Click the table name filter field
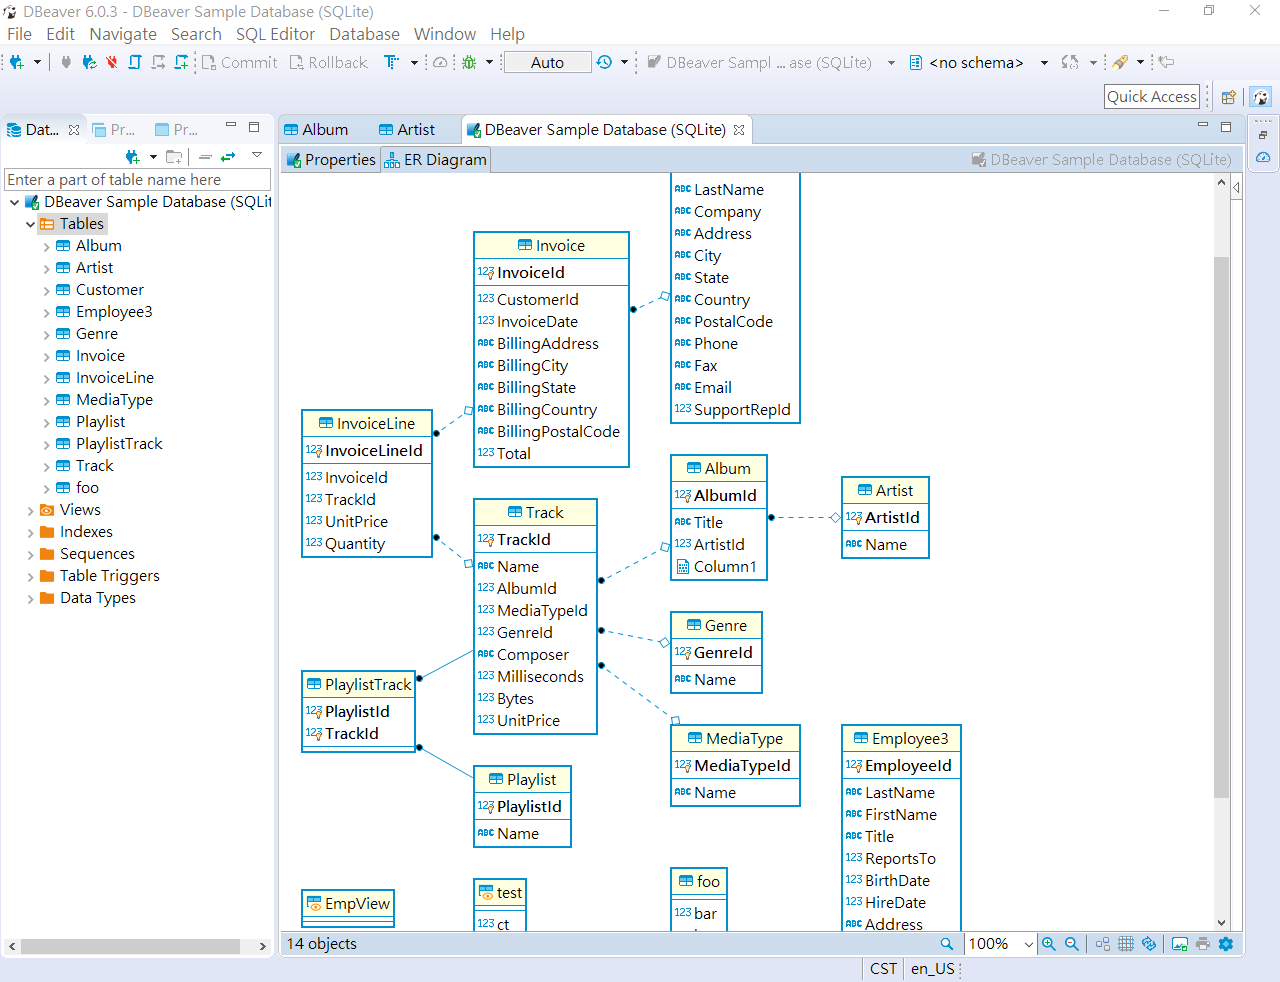1280x982 pixels. (138, 180)
